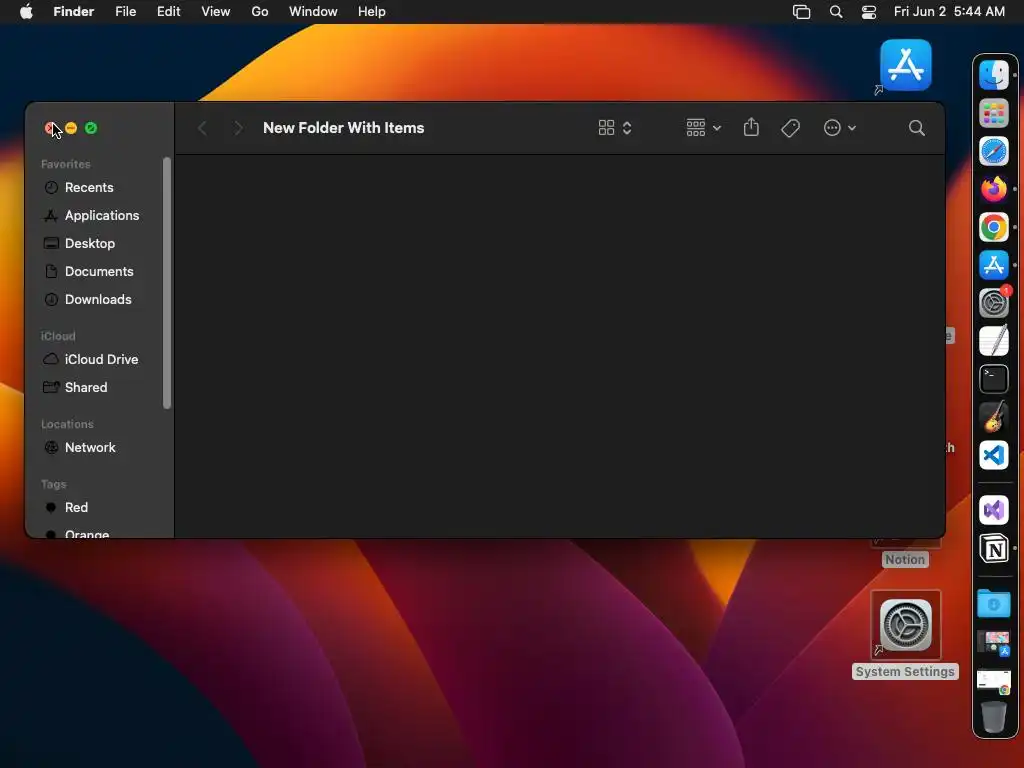Viewport: 1024px width, 768px height.
Task: Open the File menu
Action: click(x=125, y=12)
